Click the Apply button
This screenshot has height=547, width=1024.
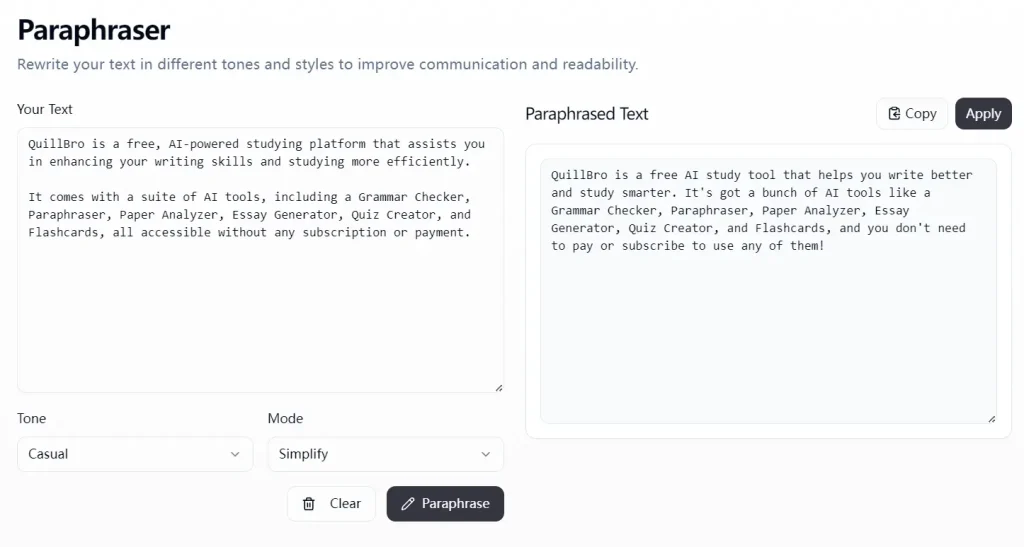983,114
